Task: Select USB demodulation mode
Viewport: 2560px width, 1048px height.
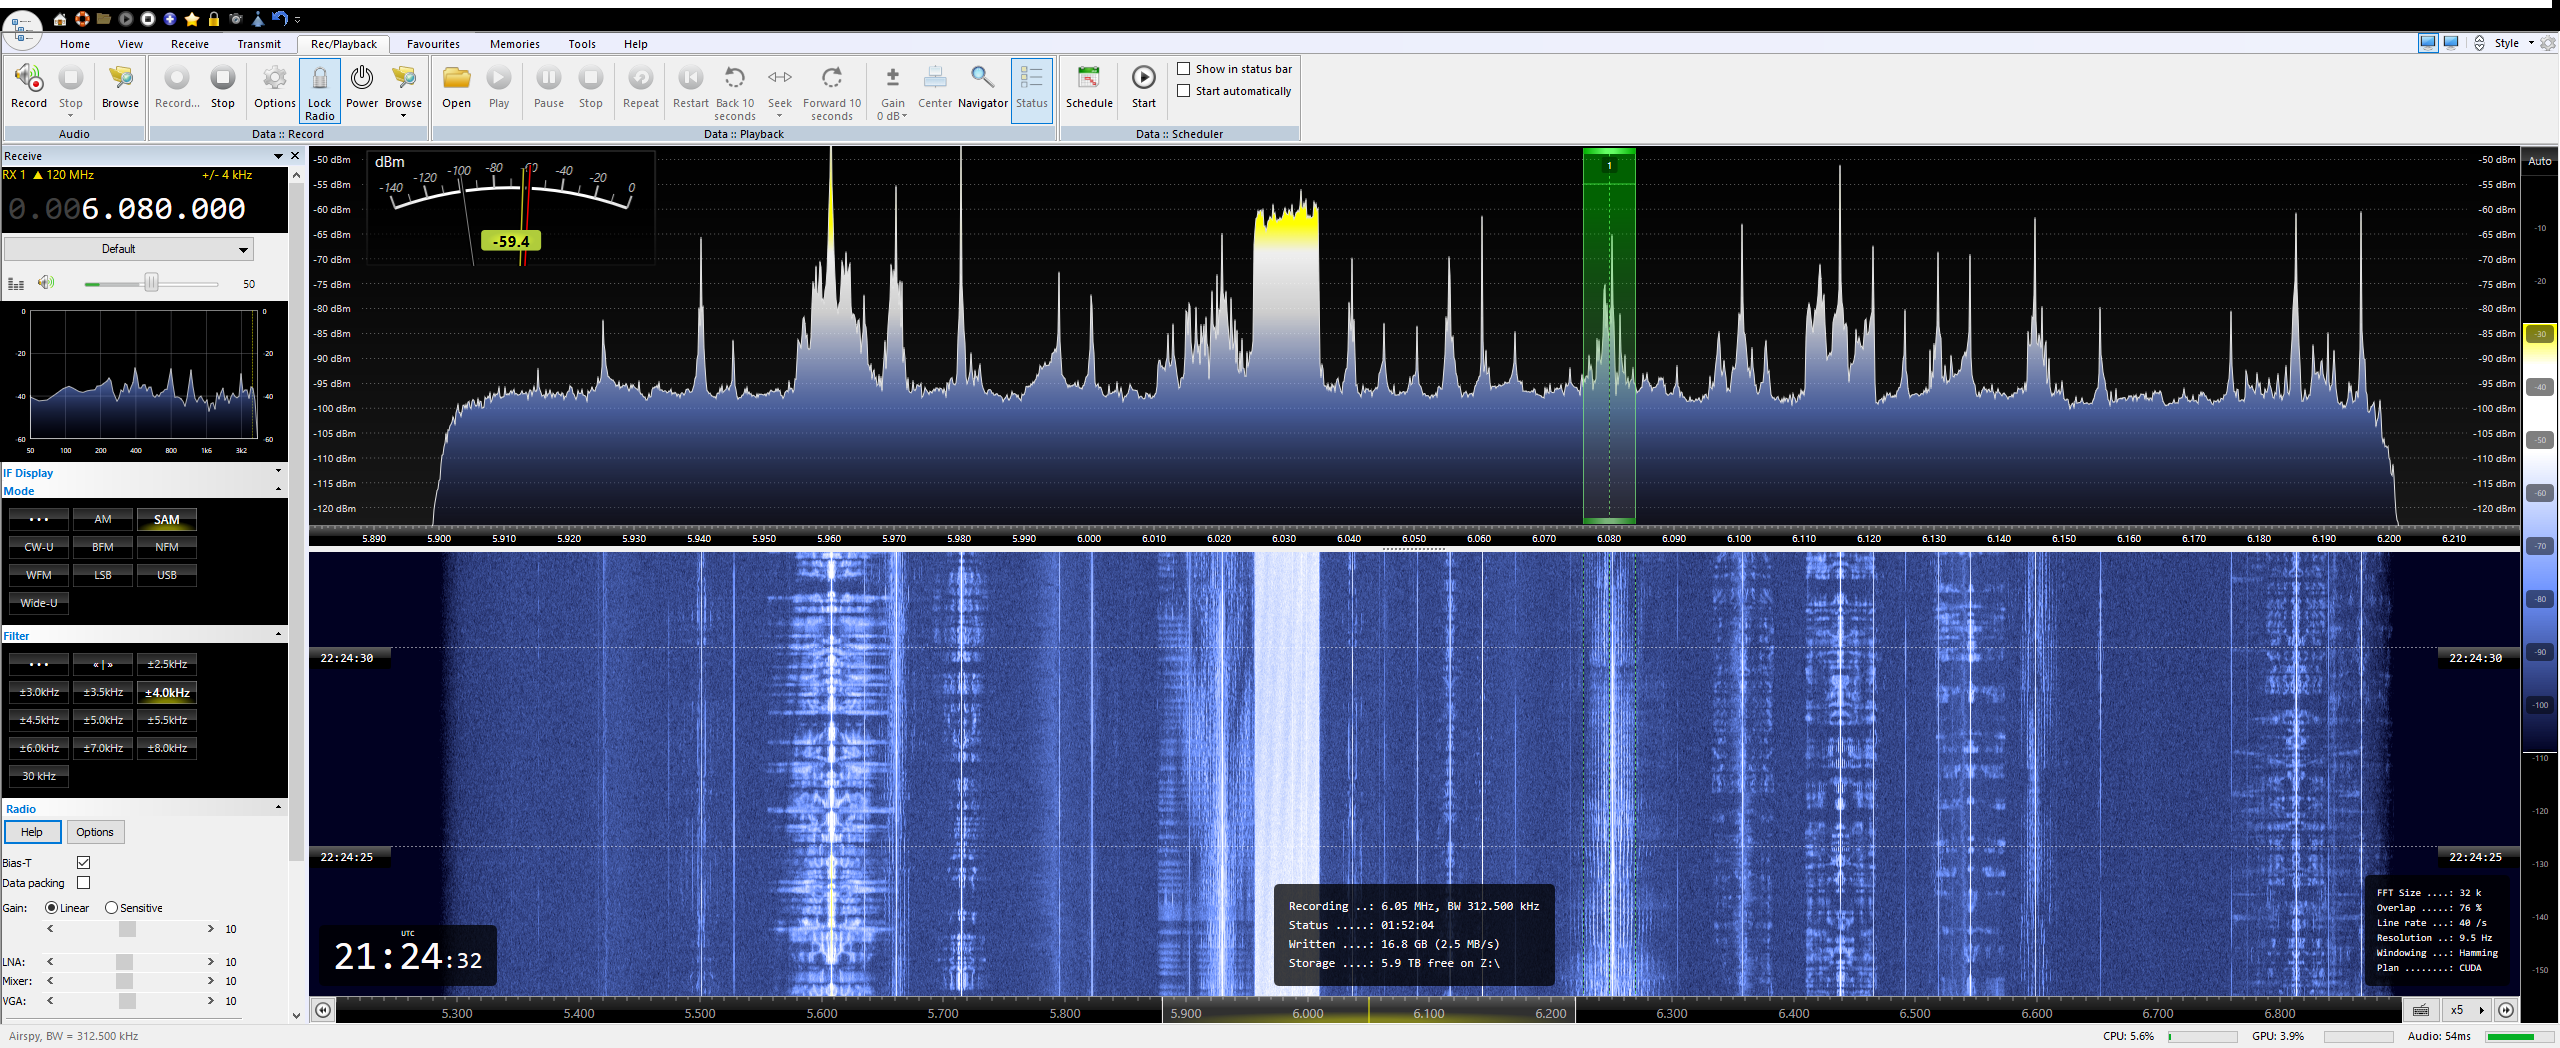Action: [x=167, y=575]
